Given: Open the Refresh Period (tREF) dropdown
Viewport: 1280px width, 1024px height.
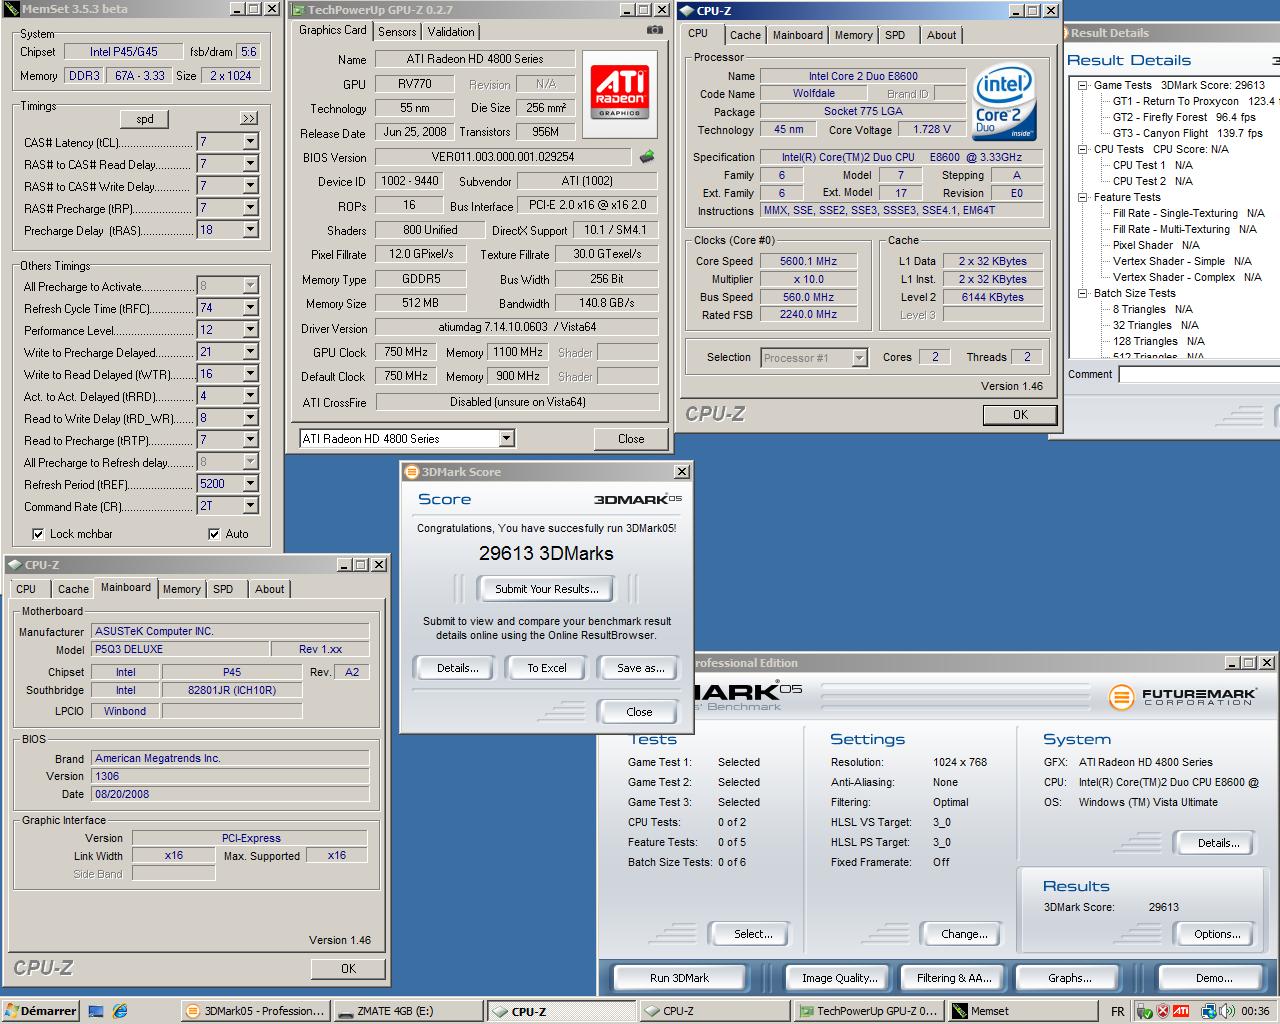Looking at the screenshot, I should [250, 484].
